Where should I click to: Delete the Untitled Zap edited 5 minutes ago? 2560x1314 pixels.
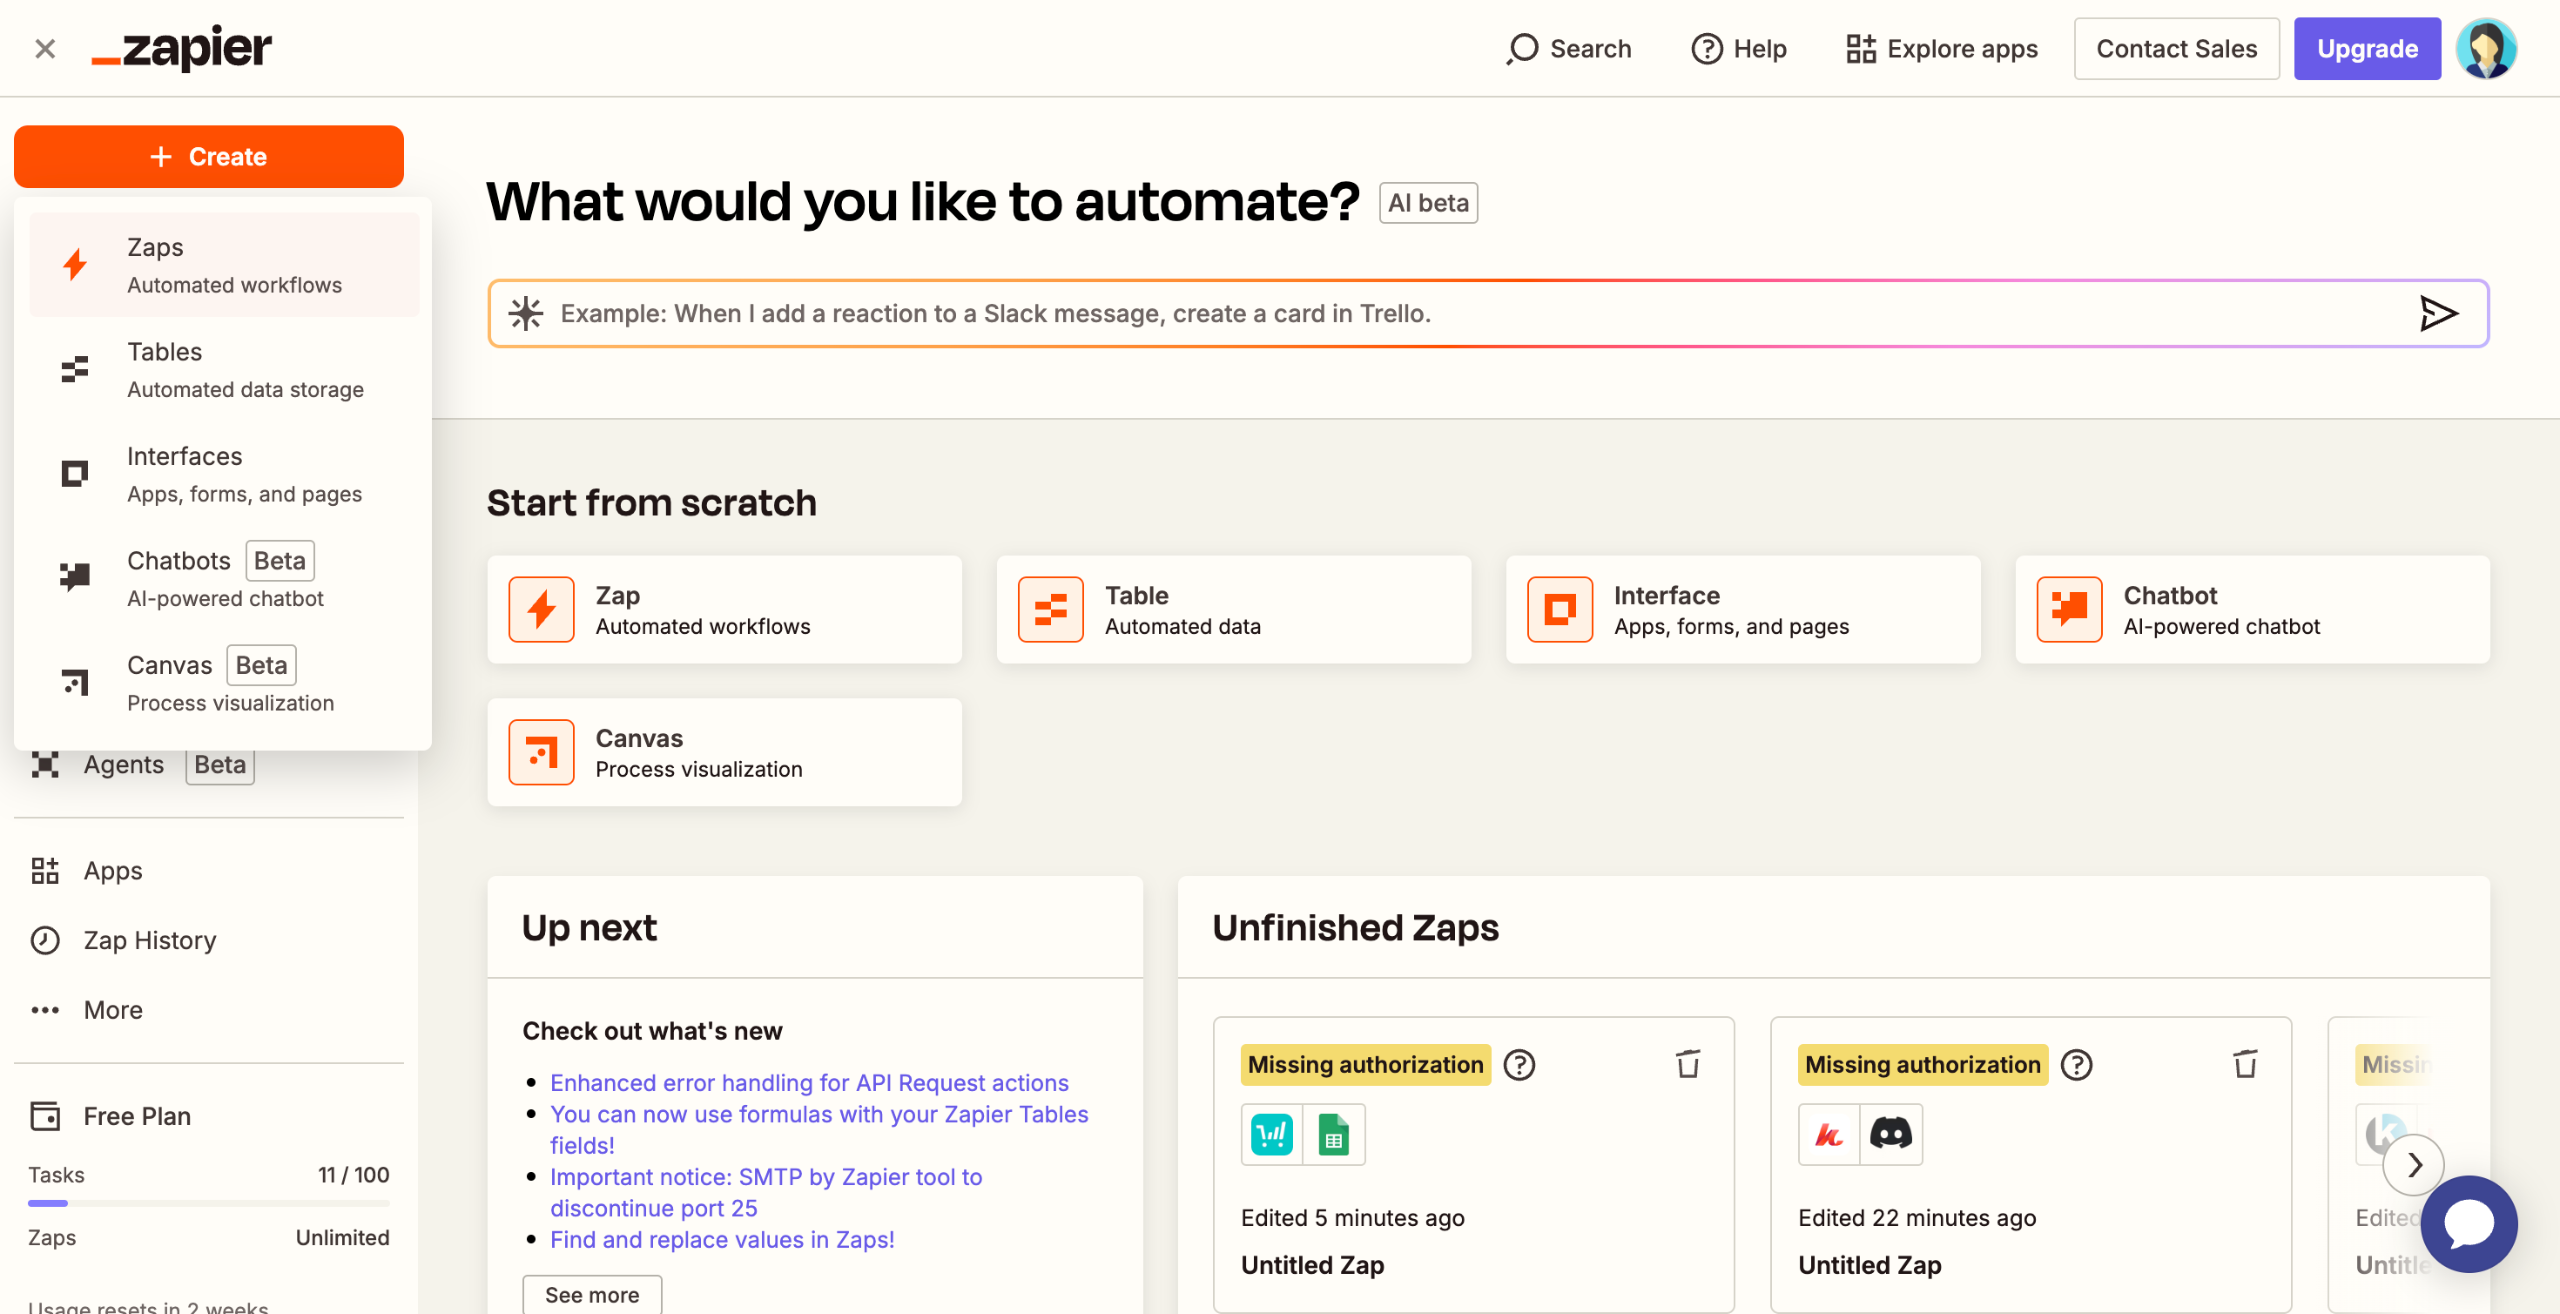tap(1688, 1064)
